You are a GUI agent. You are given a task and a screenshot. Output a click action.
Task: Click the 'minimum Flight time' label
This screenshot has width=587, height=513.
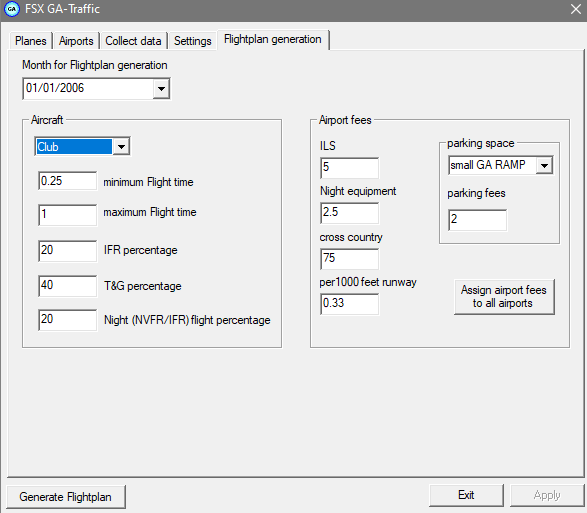pos(149,182)
